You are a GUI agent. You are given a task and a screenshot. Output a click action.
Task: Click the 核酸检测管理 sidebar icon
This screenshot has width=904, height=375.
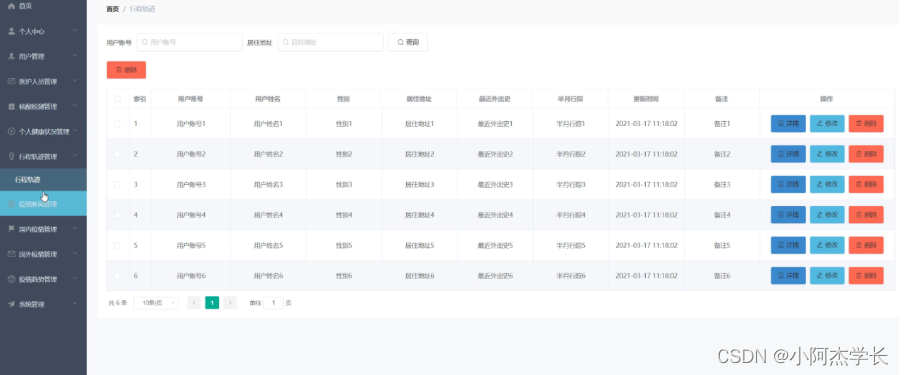point(12,107)
